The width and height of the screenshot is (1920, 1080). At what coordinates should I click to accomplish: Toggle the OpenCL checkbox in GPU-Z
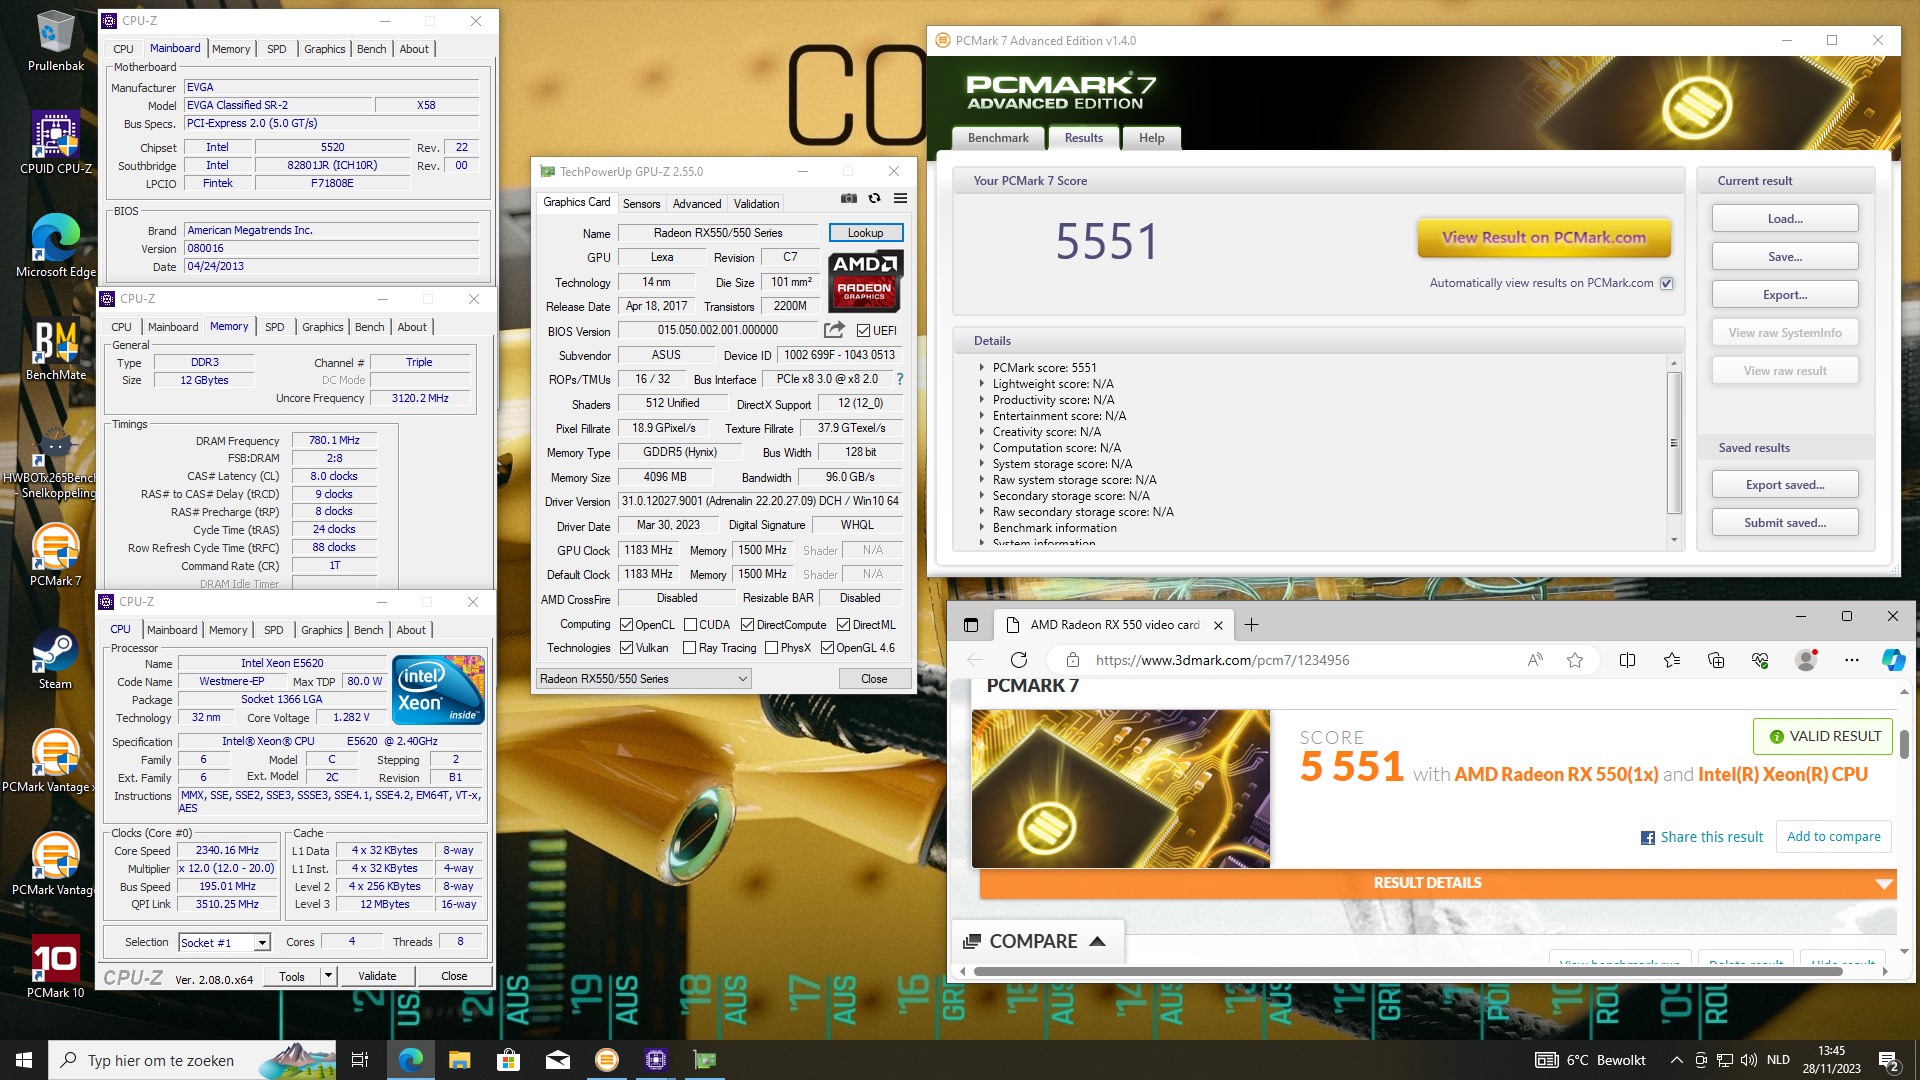[627, 625]
